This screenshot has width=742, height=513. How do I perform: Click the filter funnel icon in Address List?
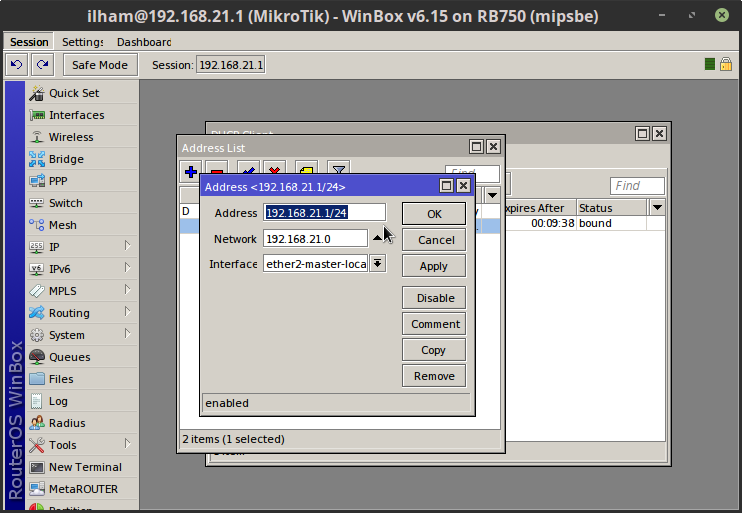338,170
